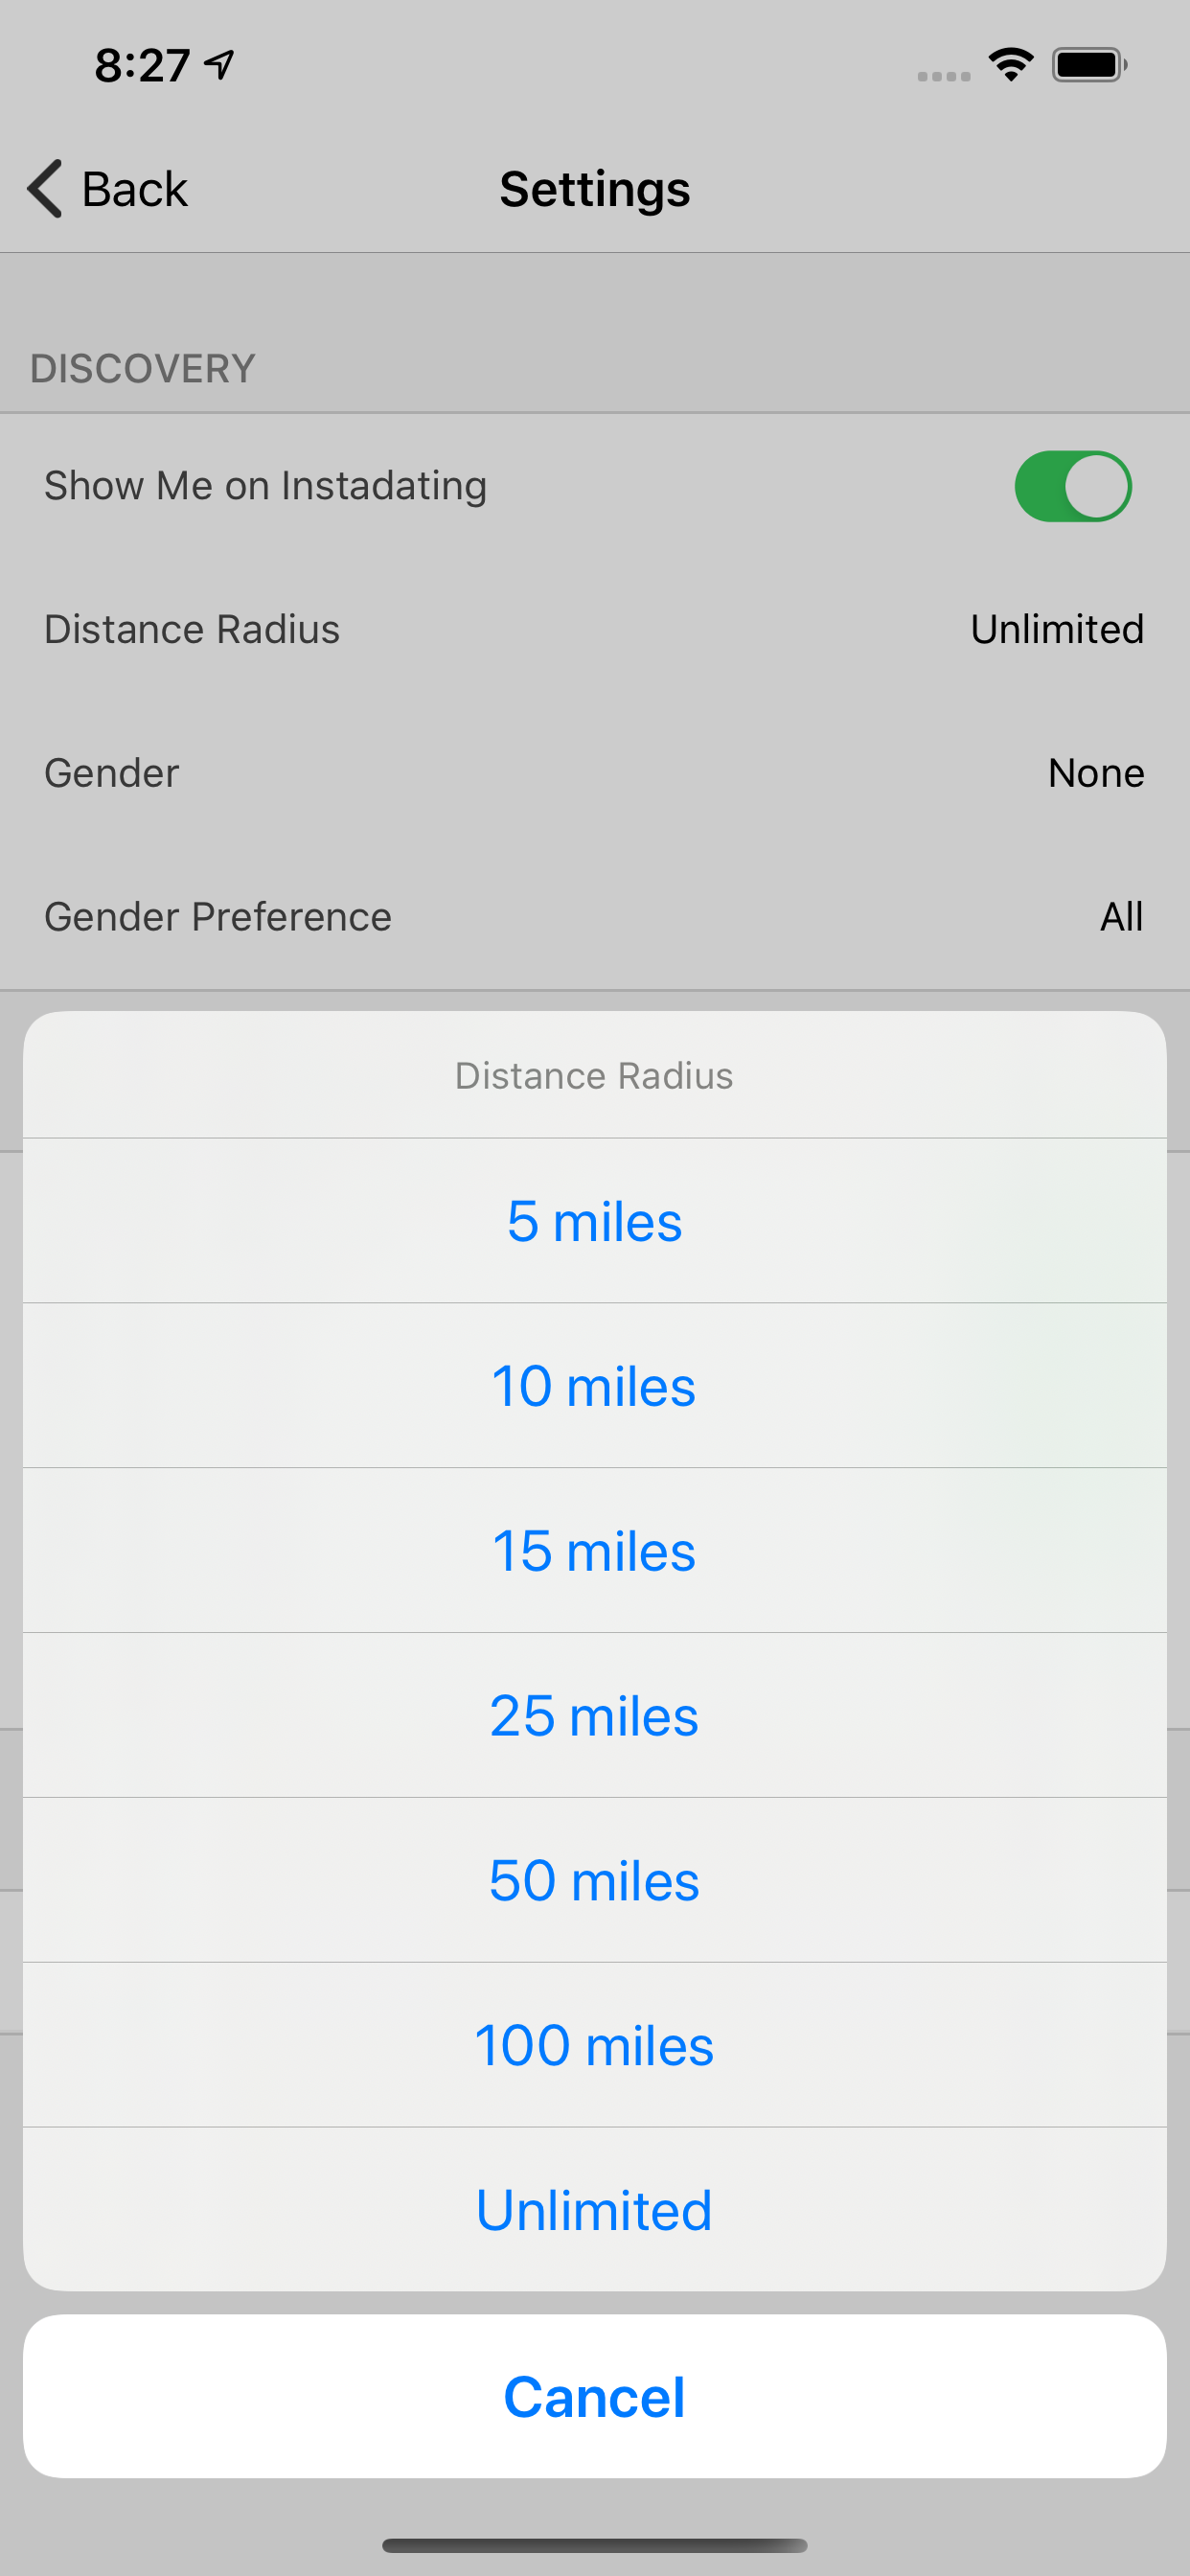Select Unlimited in the action sheet

click(595, 2210)
